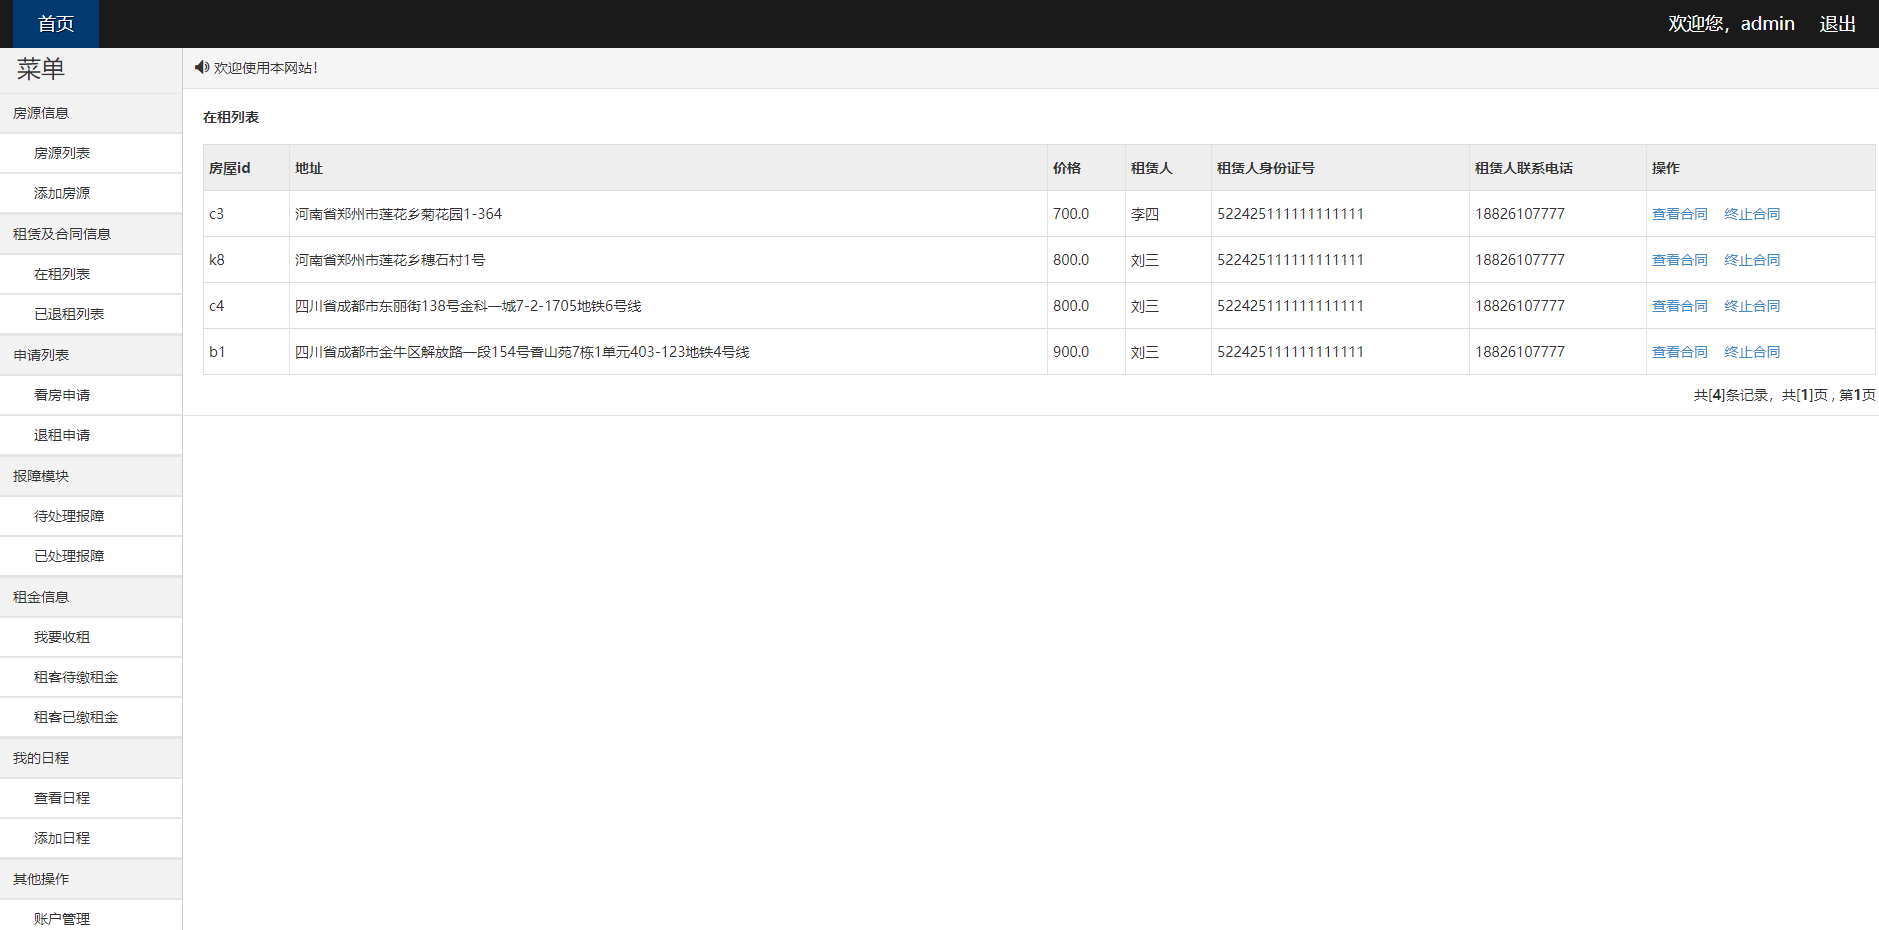Toggle the 我的日程 menu section

[x=91, y=758]
